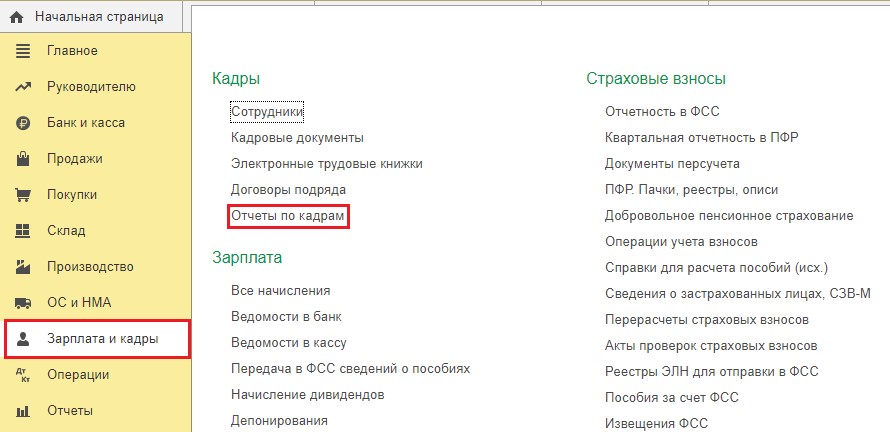
Task: Open Реестры ЭЛН для отправки в ФСС
Action: coord(712,372)
